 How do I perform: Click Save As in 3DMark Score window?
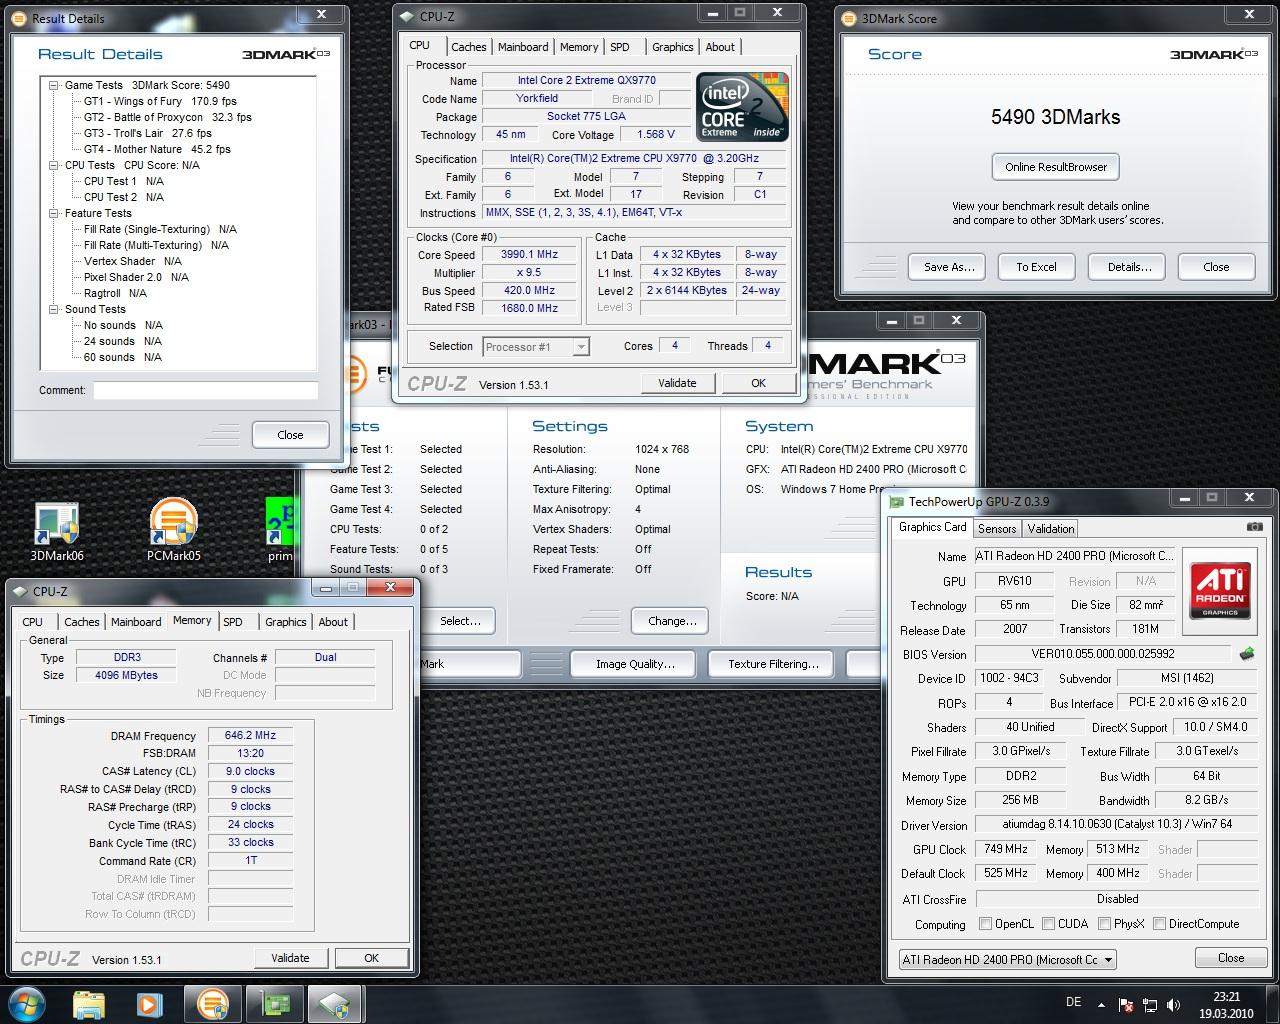(949, 267)
